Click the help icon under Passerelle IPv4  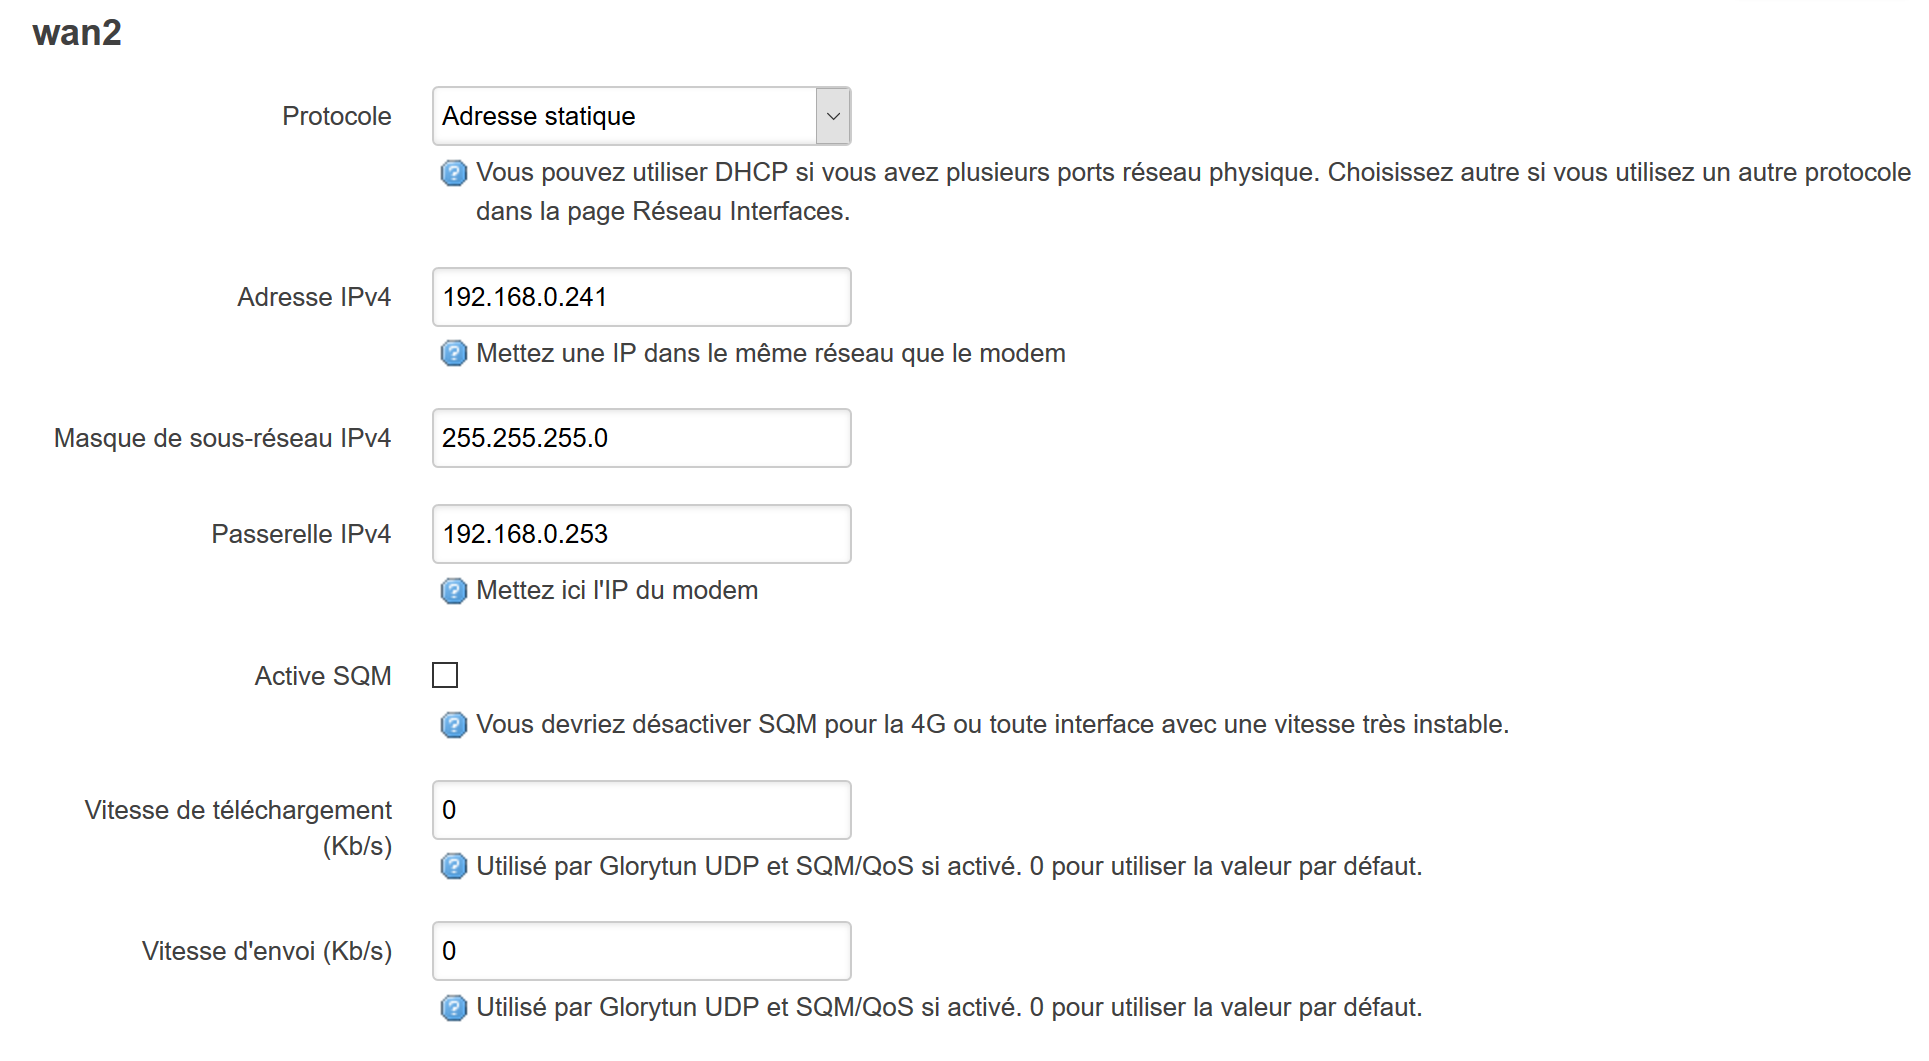[x=453, y=591]
